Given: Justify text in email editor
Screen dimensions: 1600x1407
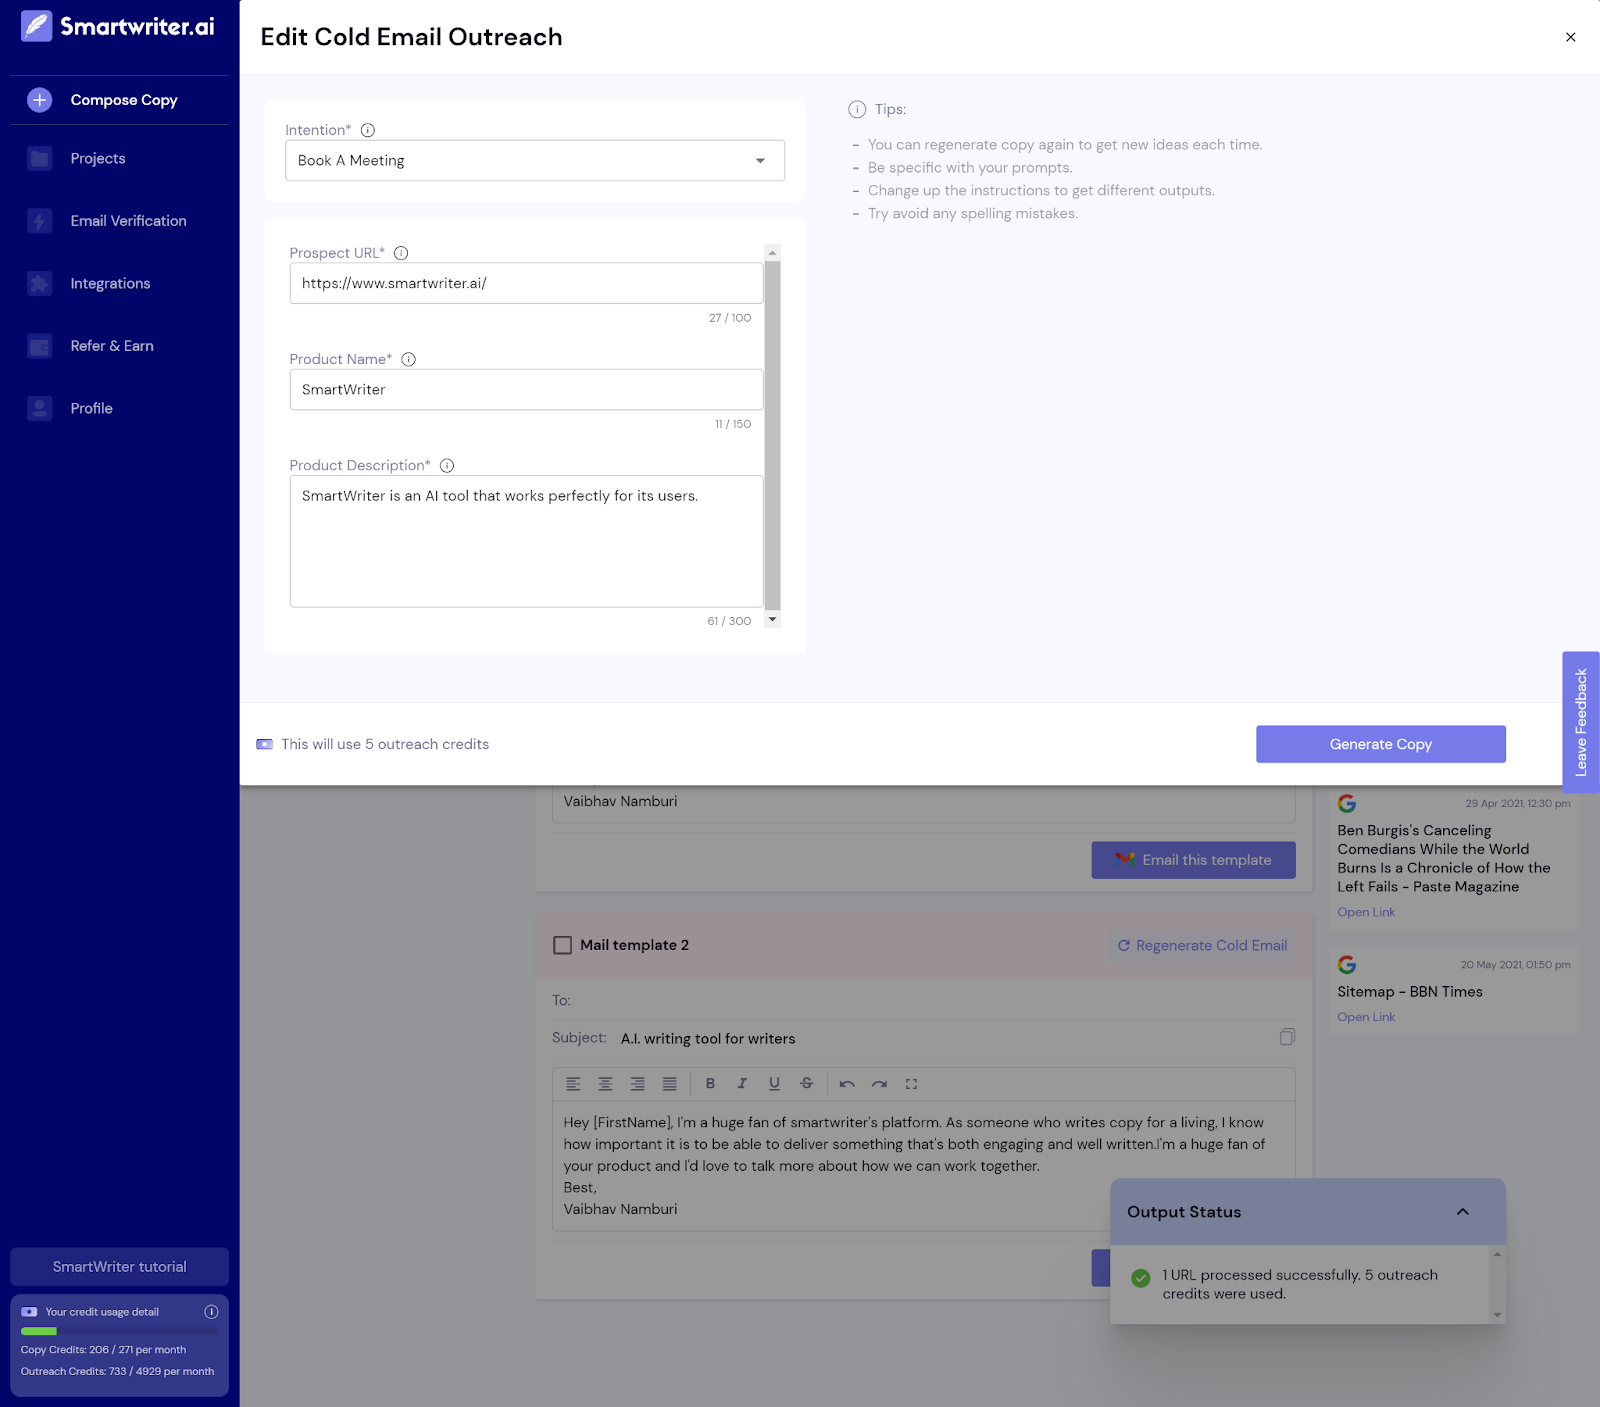Looking at the screenshot, I should (x=669, y=1084).
